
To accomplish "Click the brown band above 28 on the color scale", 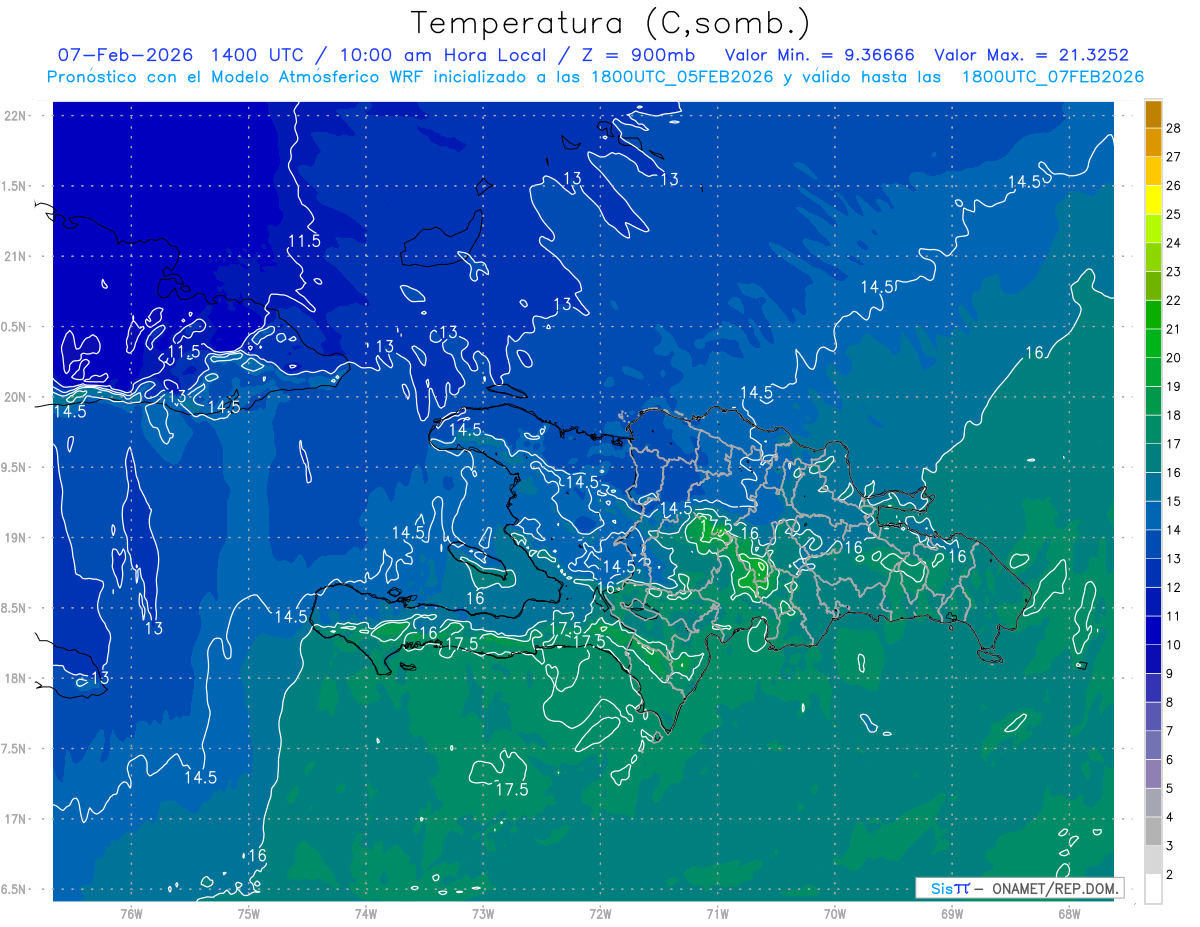I will 1153,114.
